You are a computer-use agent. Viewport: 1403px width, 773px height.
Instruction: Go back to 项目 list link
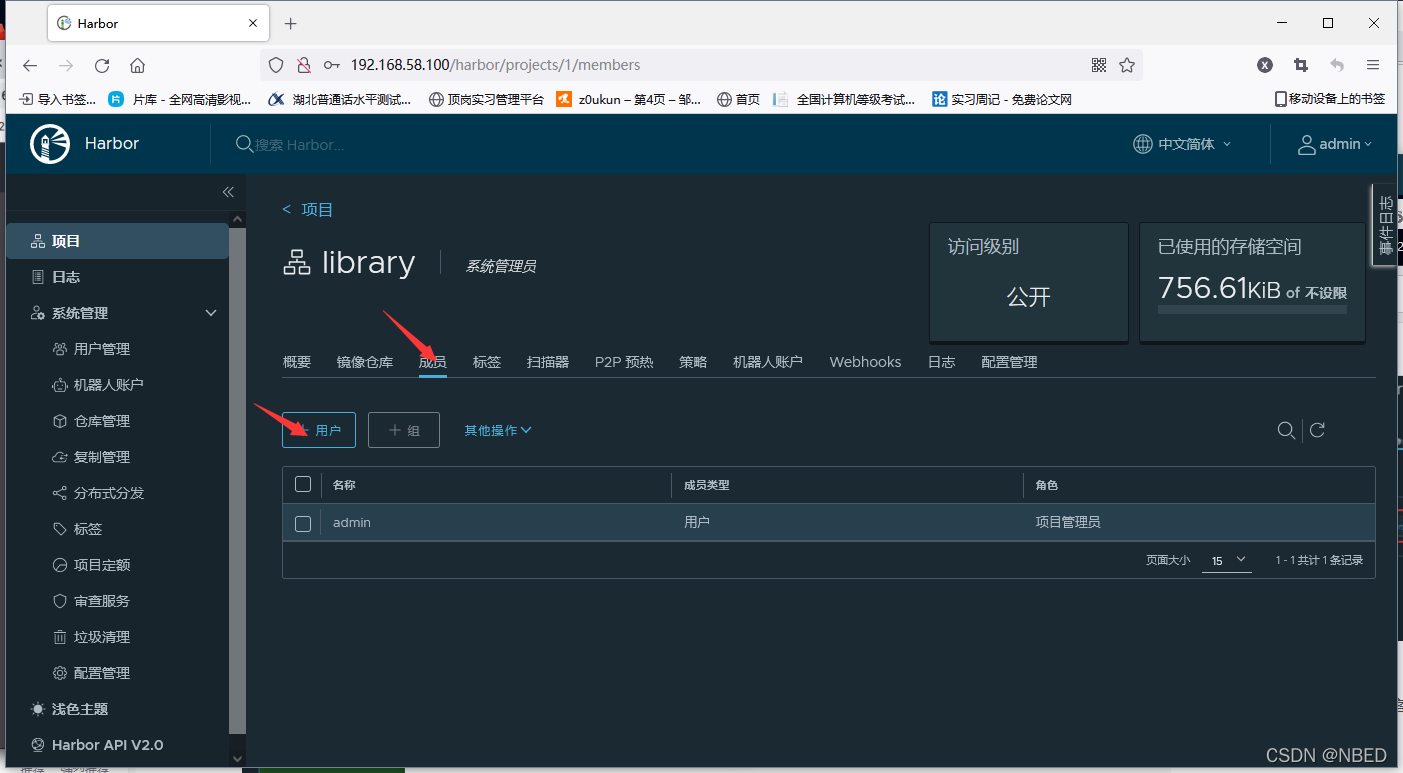click(x=308, y=209)
